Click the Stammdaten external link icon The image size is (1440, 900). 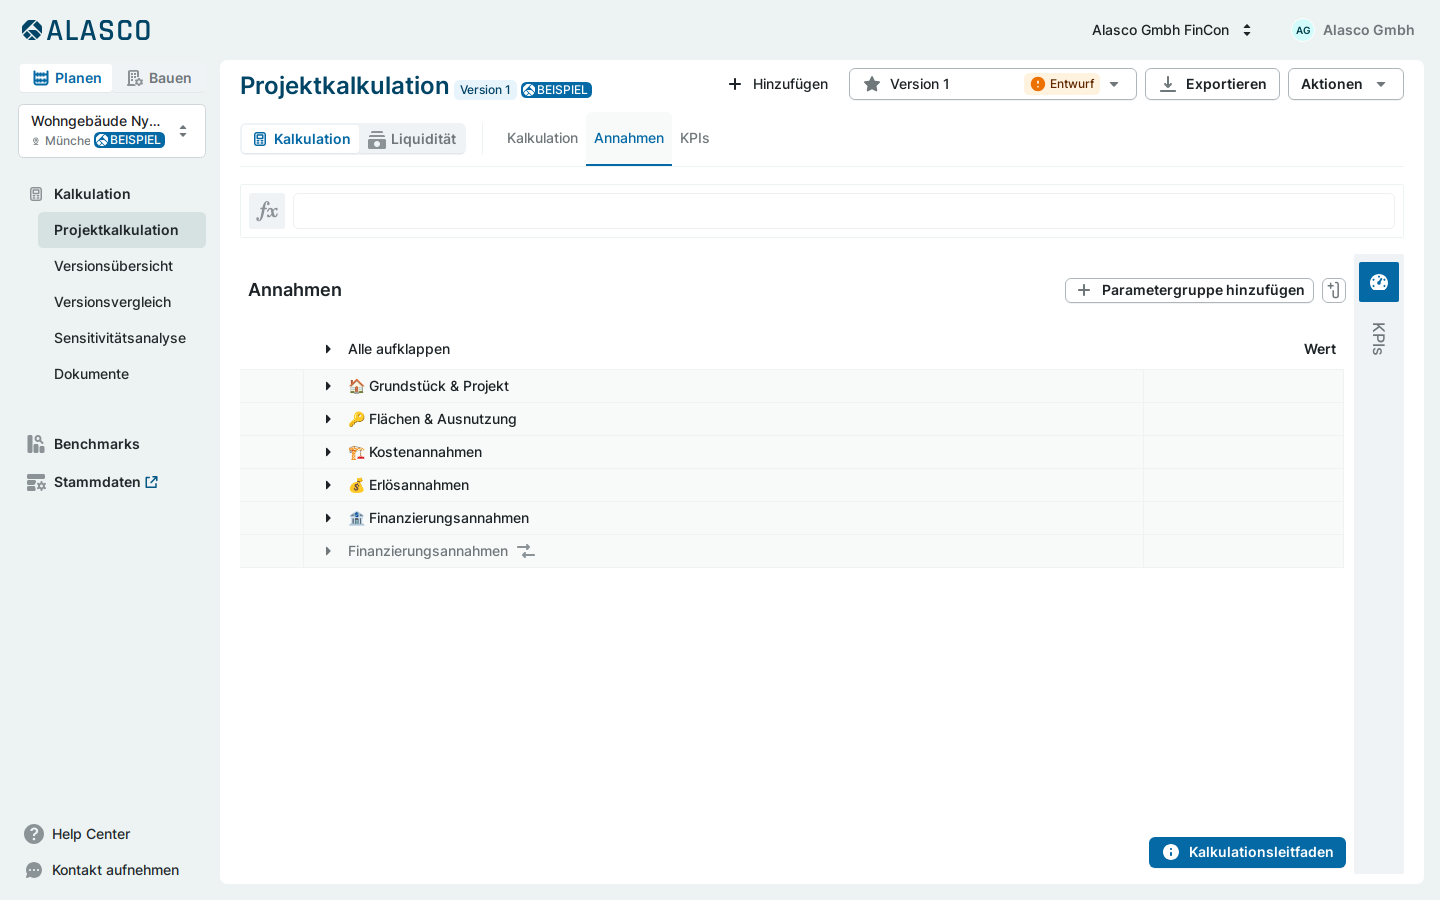click(x=152, y=482)
